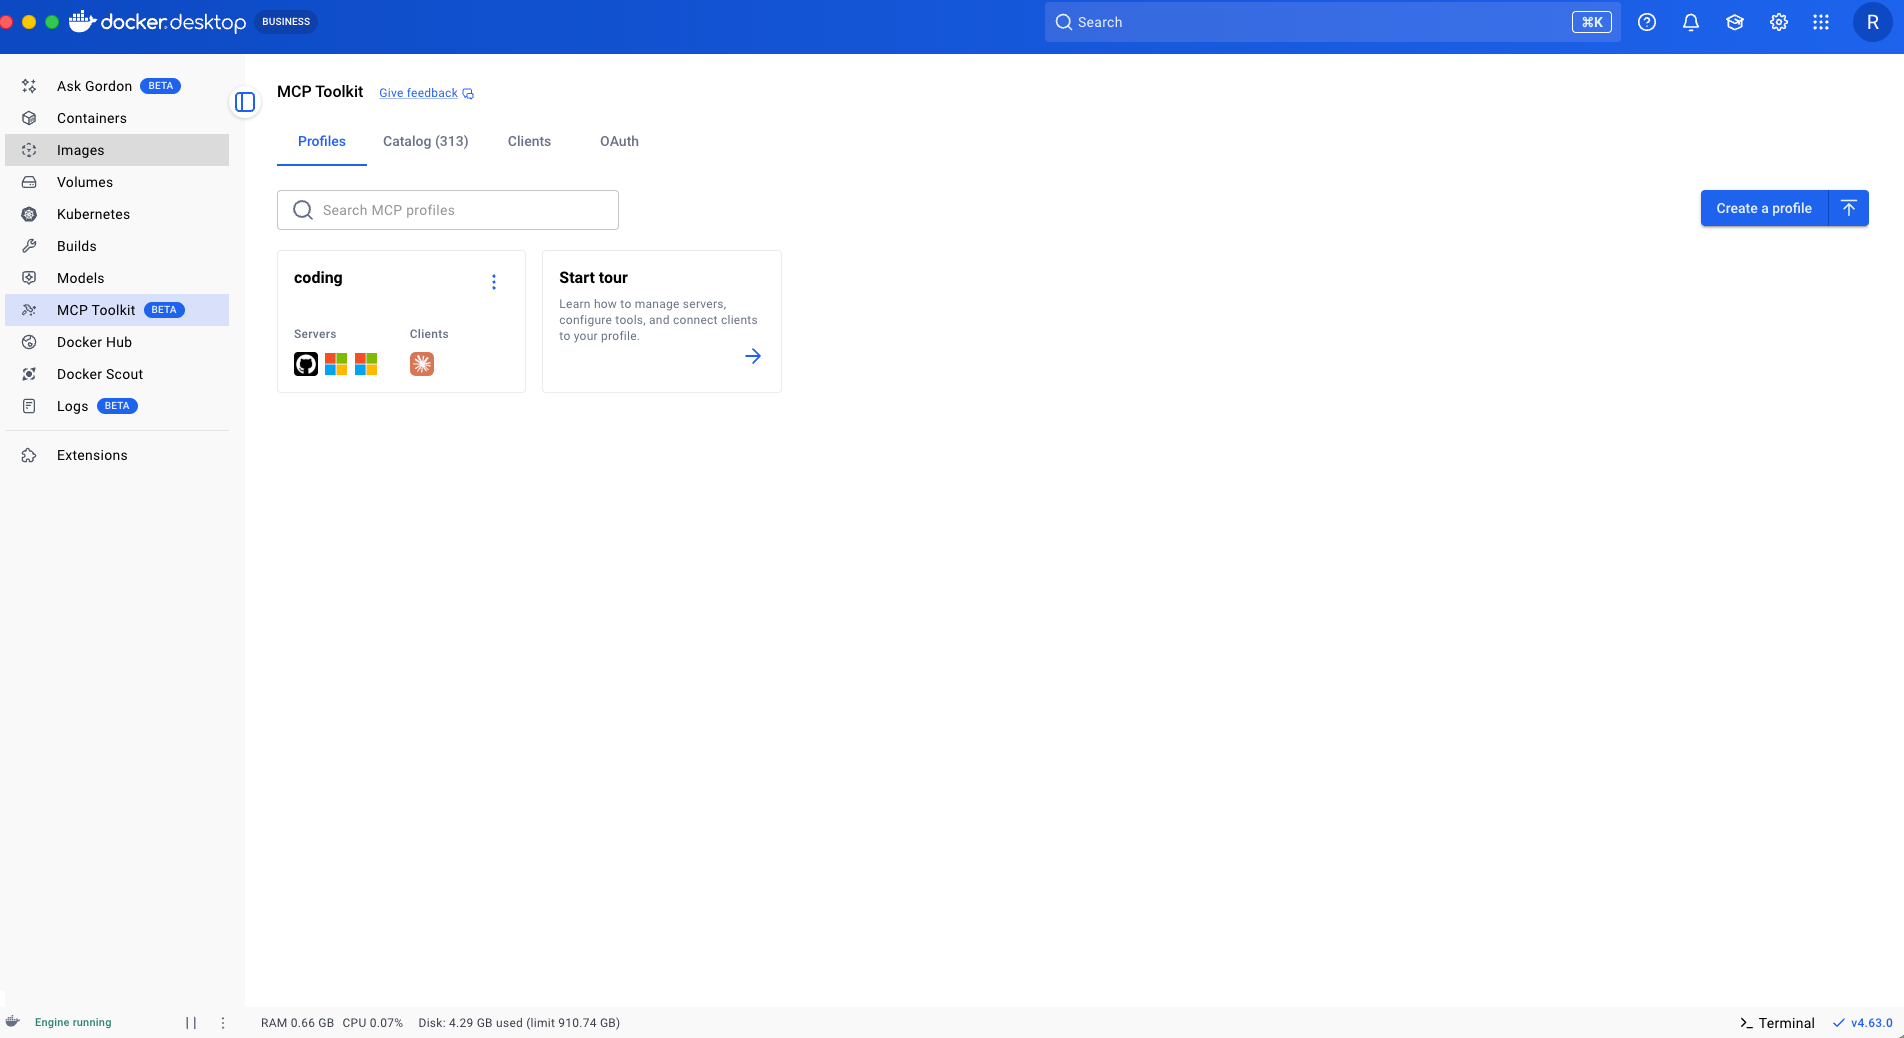The image size is (1904, 1038).
Task: Click the CPU 0.07% indicator
Action: 373,1023
